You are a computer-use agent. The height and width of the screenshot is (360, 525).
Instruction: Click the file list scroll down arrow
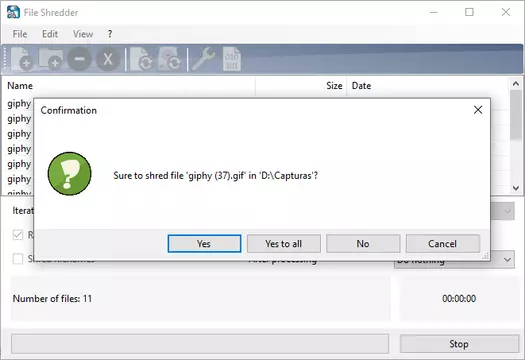[516, 188]
